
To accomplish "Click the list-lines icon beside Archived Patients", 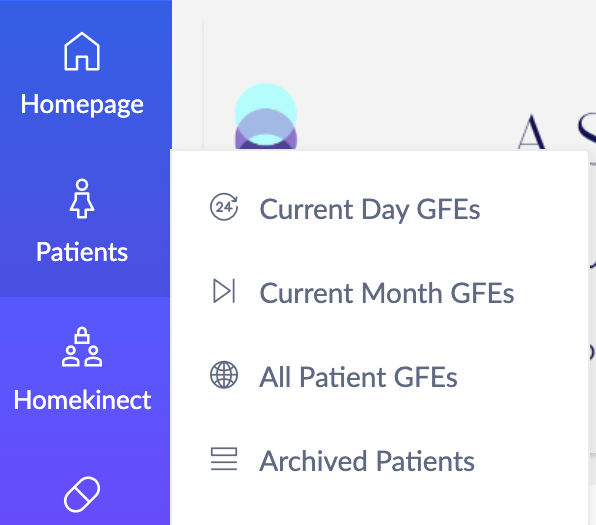I will click(x=224, y=459).
